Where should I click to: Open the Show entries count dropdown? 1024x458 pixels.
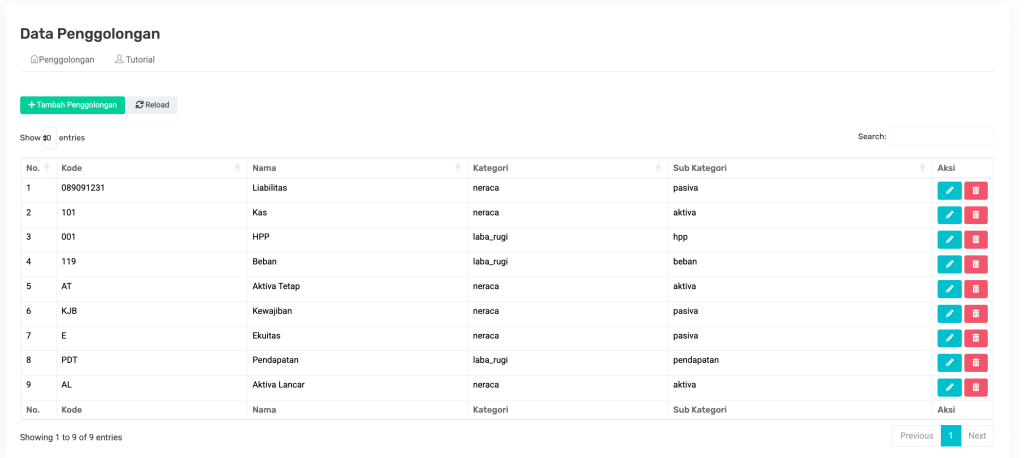coord(48,138)
